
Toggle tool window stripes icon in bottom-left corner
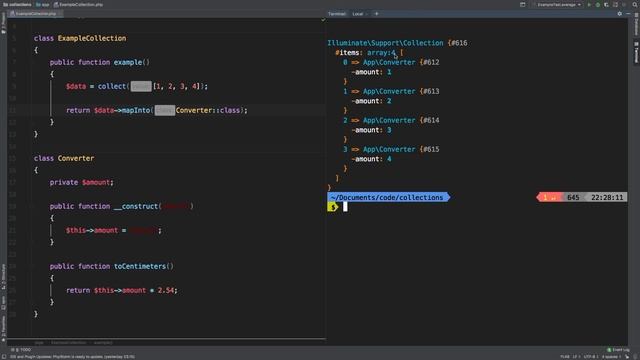pyautogui.click(x=3, y=357)
